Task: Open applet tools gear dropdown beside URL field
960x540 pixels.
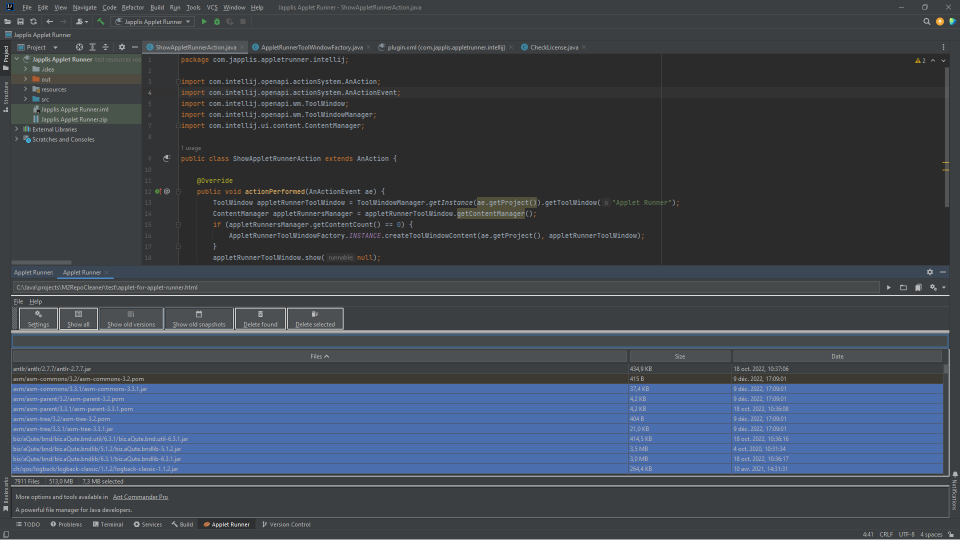Action: (x=937, y=287)
